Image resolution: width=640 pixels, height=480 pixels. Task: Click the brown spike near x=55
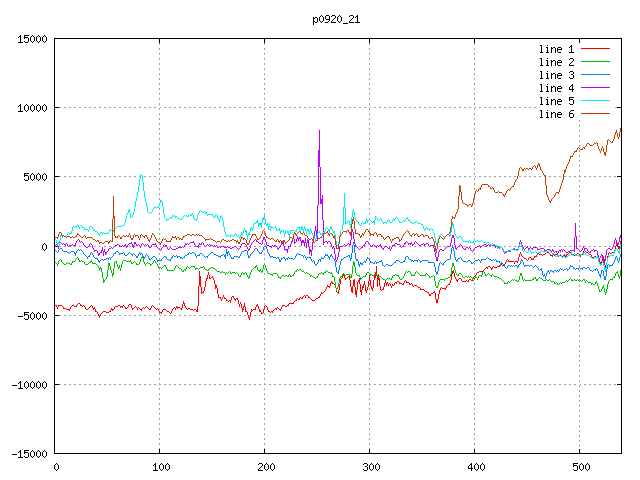(113, 197)
